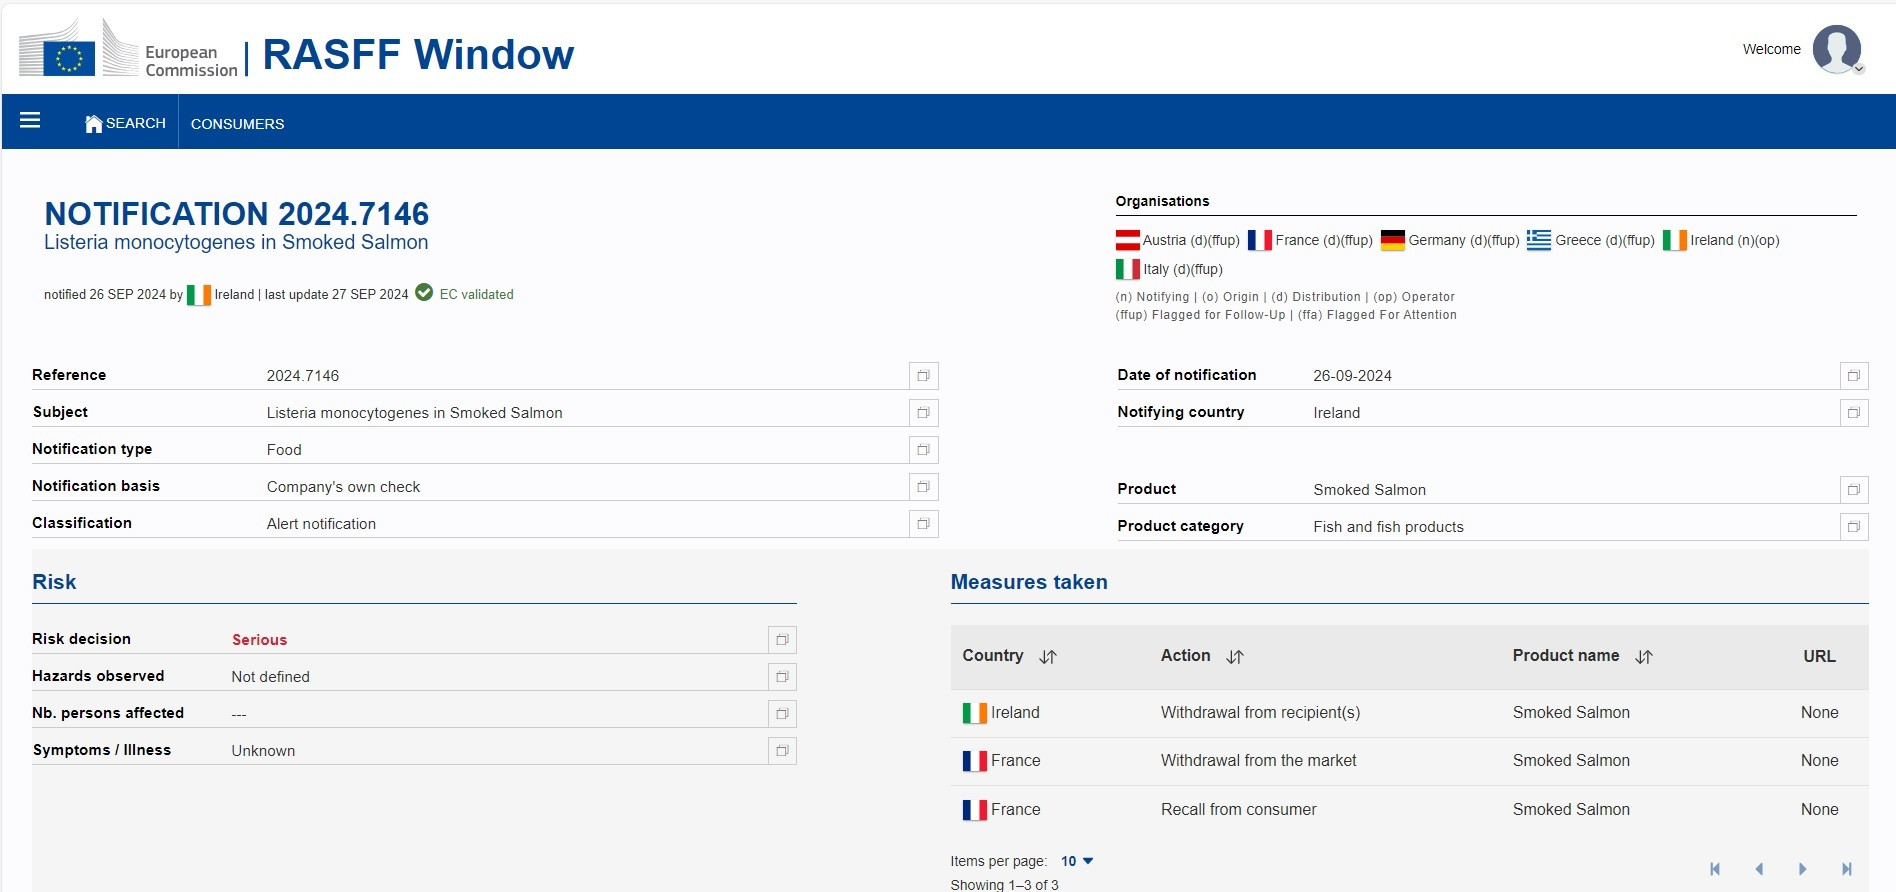Copy the Risk decision value

tap(782, 640)
